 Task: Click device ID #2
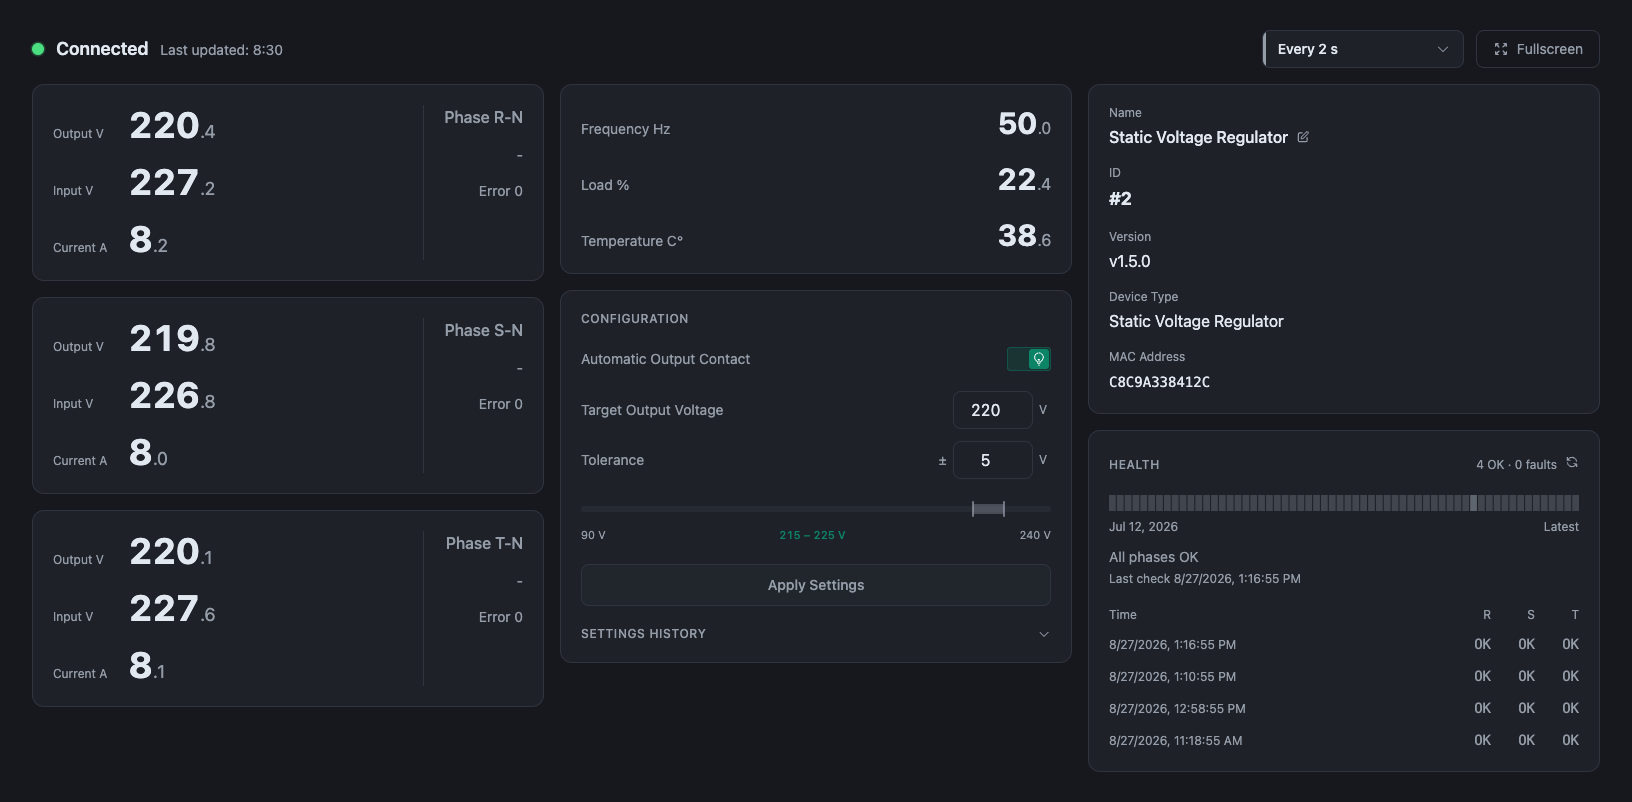click(x=1120, y=199)
